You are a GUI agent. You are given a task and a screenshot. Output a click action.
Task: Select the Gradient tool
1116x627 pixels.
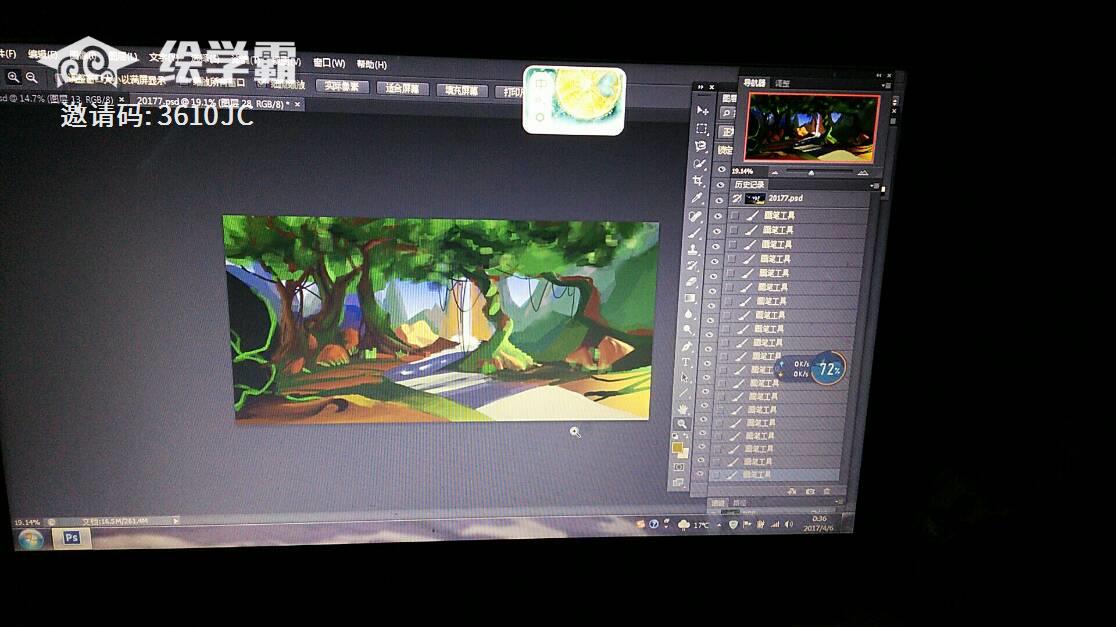[690, 297]
